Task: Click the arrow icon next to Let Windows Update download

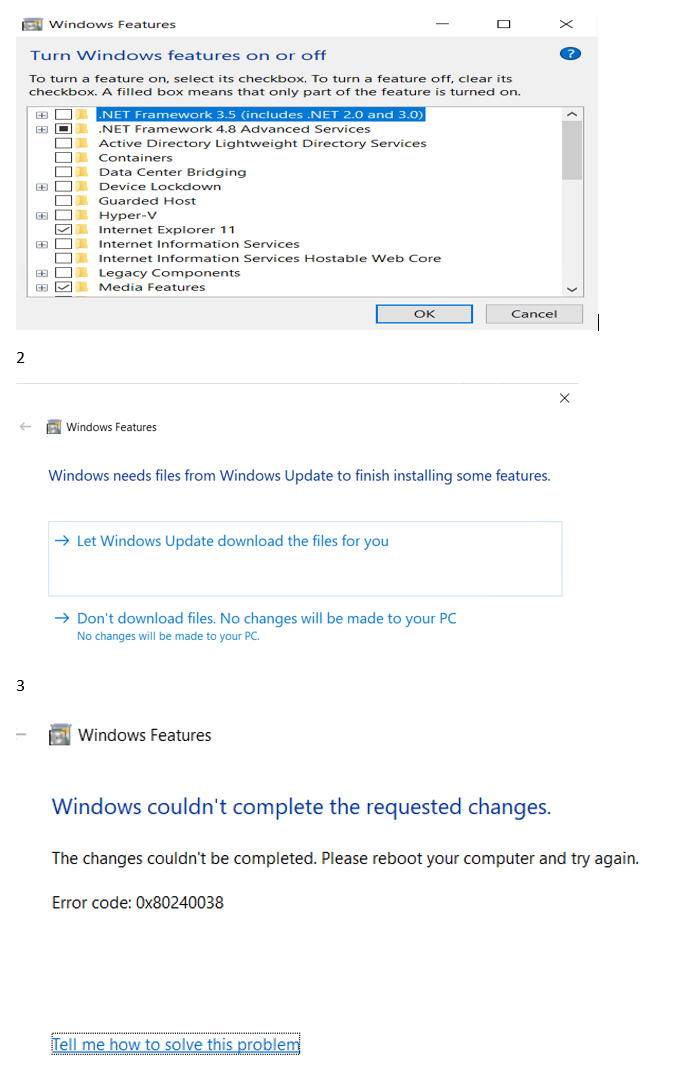Action: (62, 540)
